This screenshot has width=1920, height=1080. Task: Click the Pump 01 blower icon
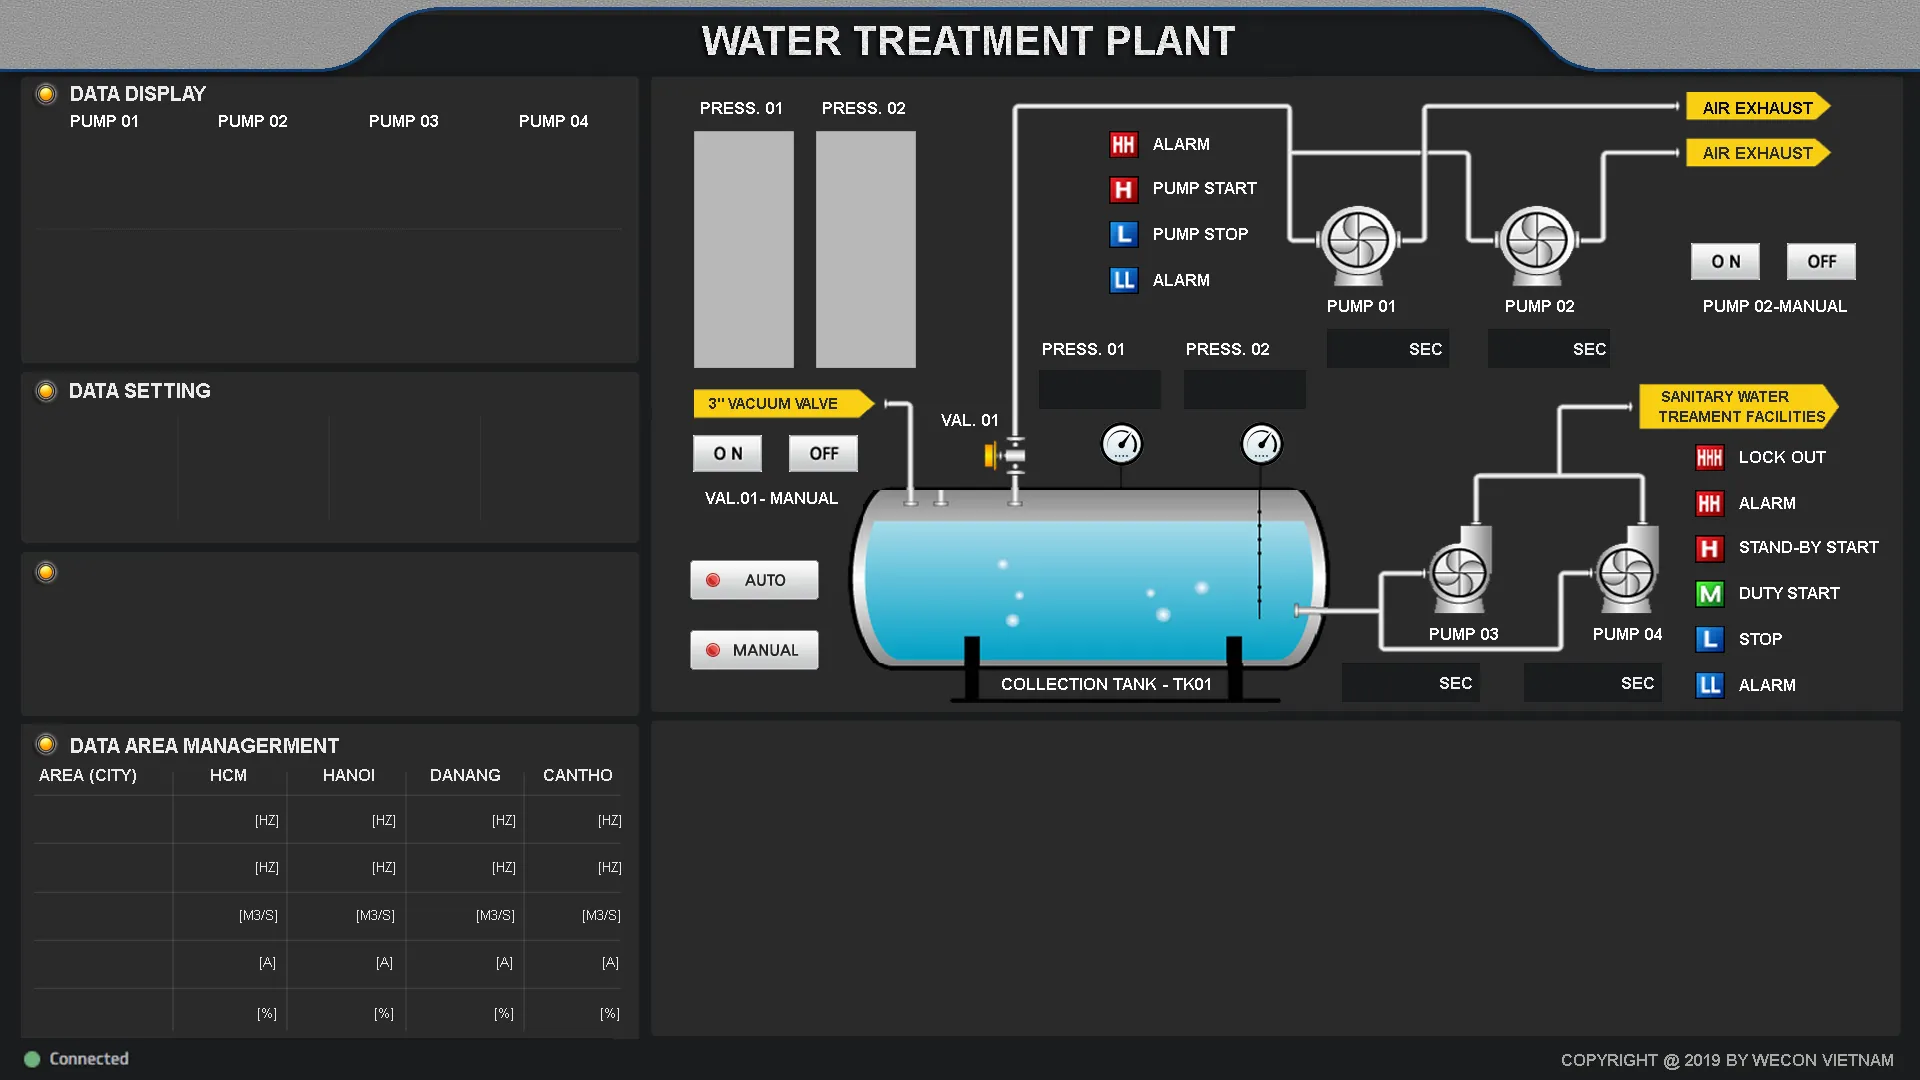1358,245
